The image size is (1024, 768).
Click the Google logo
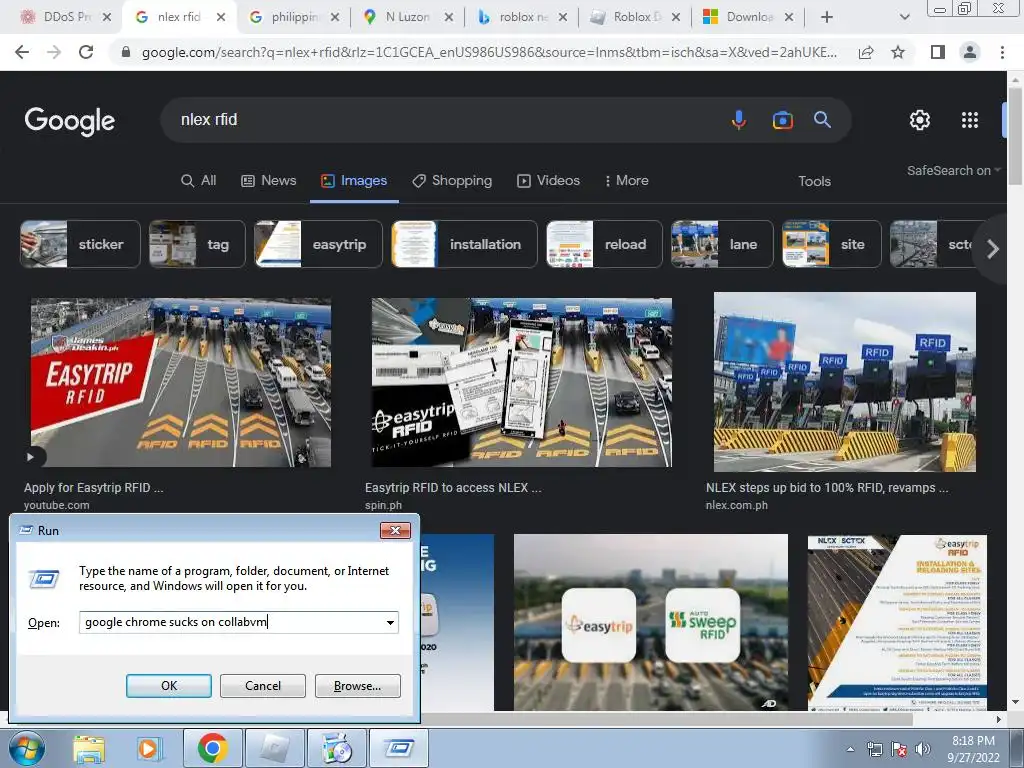70,121
